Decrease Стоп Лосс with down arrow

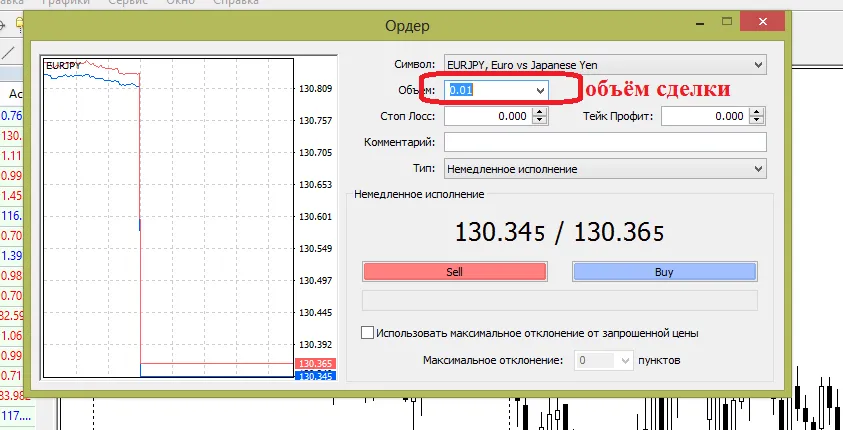click(x=540, y=120)
